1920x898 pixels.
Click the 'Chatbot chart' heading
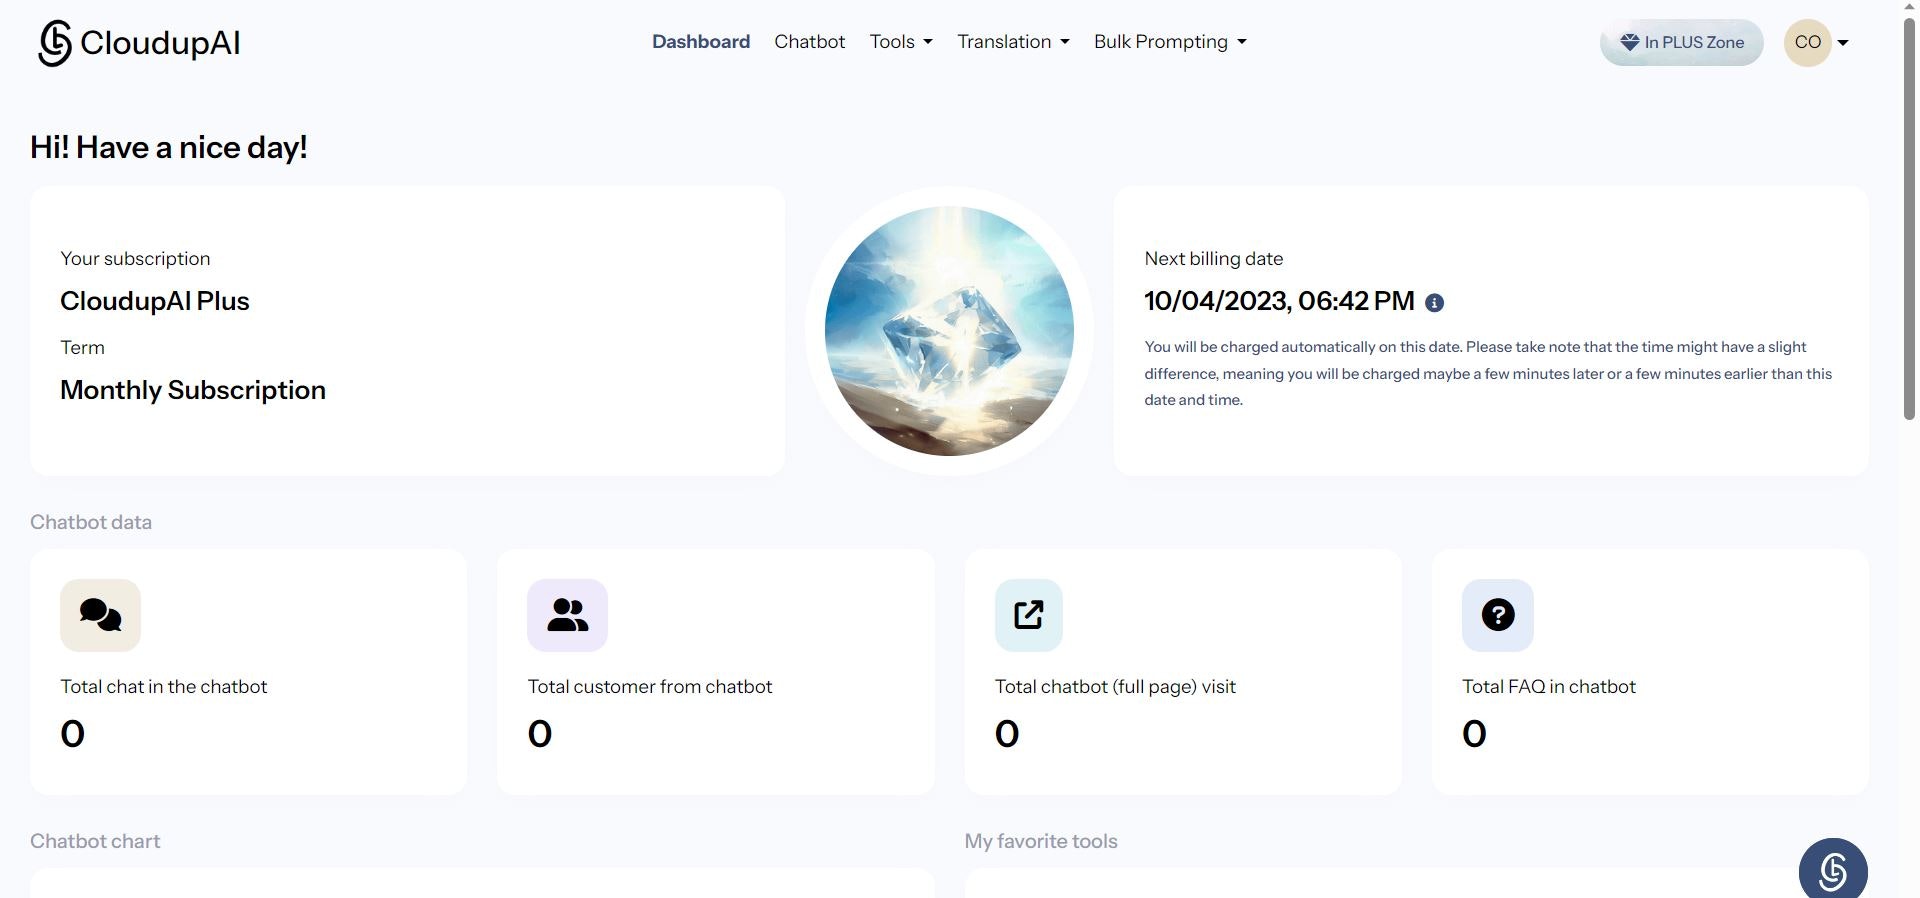point(95,841)
